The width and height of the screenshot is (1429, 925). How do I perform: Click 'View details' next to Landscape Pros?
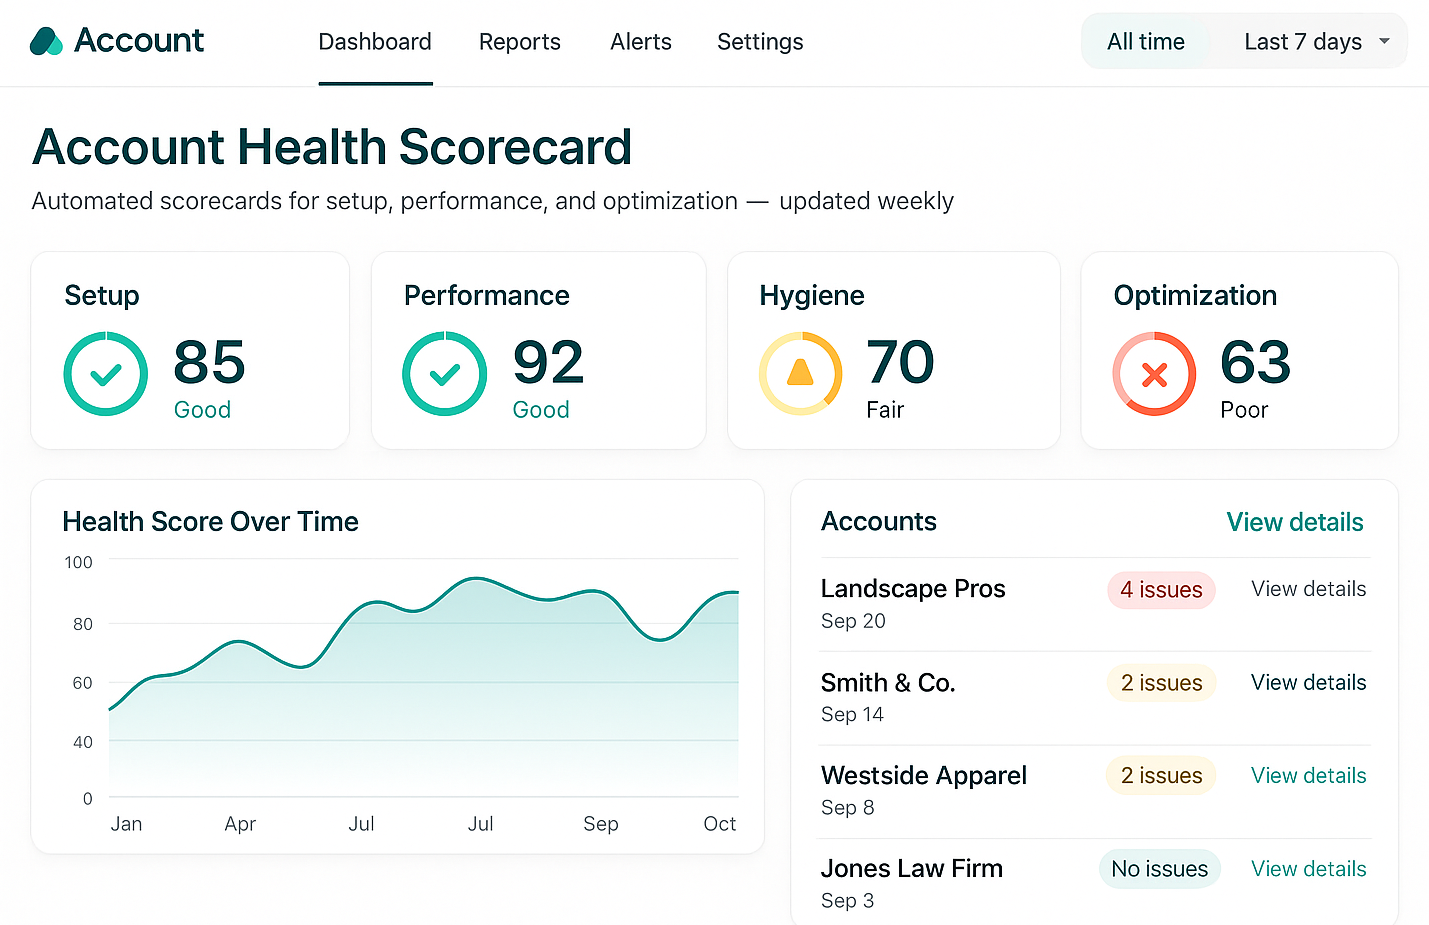(x=1308, y=589)
